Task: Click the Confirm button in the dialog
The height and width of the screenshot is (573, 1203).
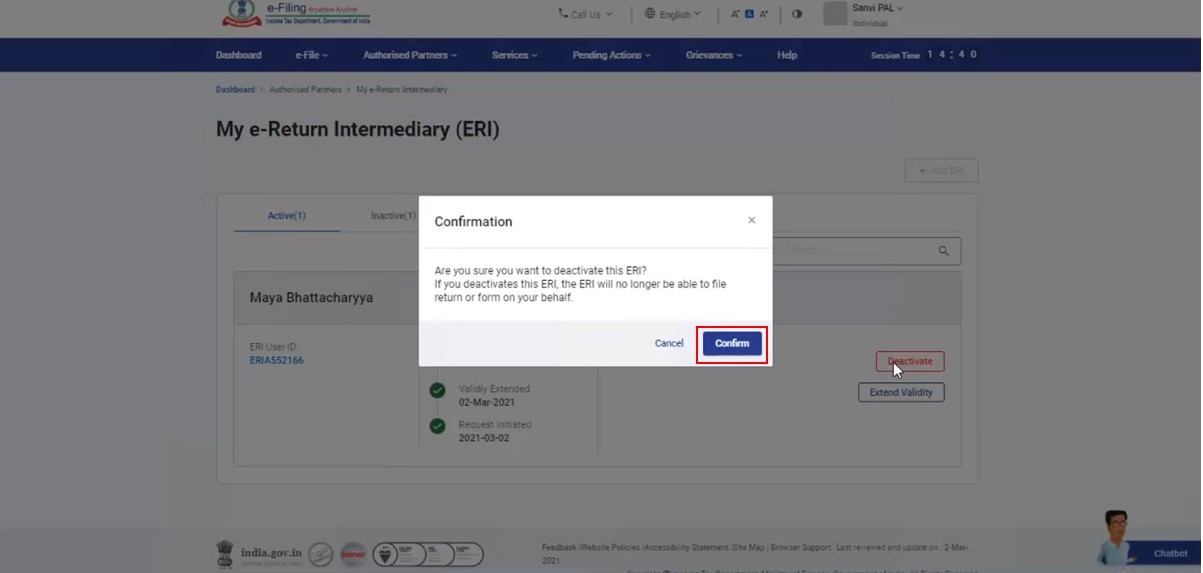Action: point(732,343)
